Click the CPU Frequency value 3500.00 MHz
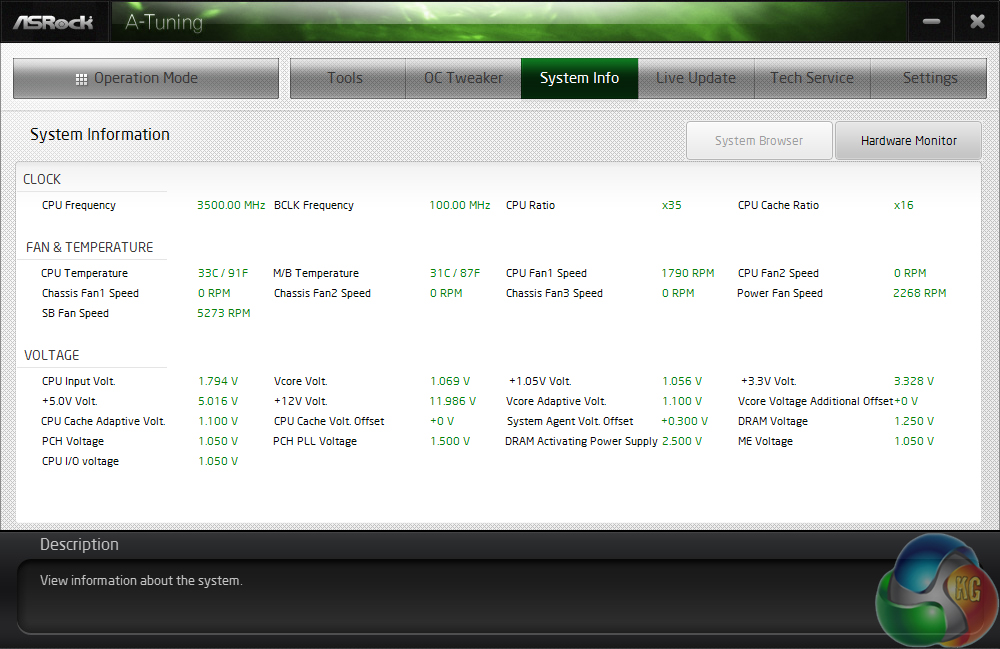The width and height of the screenshot is (1000, 649). click(231, 205)
